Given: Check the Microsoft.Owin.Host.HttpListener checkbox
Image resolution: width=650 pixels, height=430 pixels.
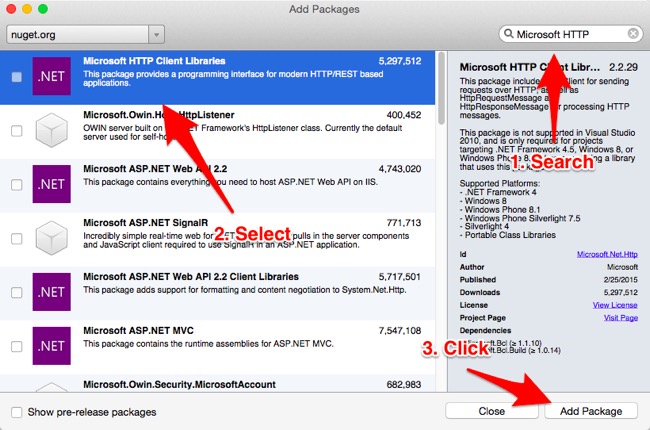Looking at the screenshot, I should (17, 131).
